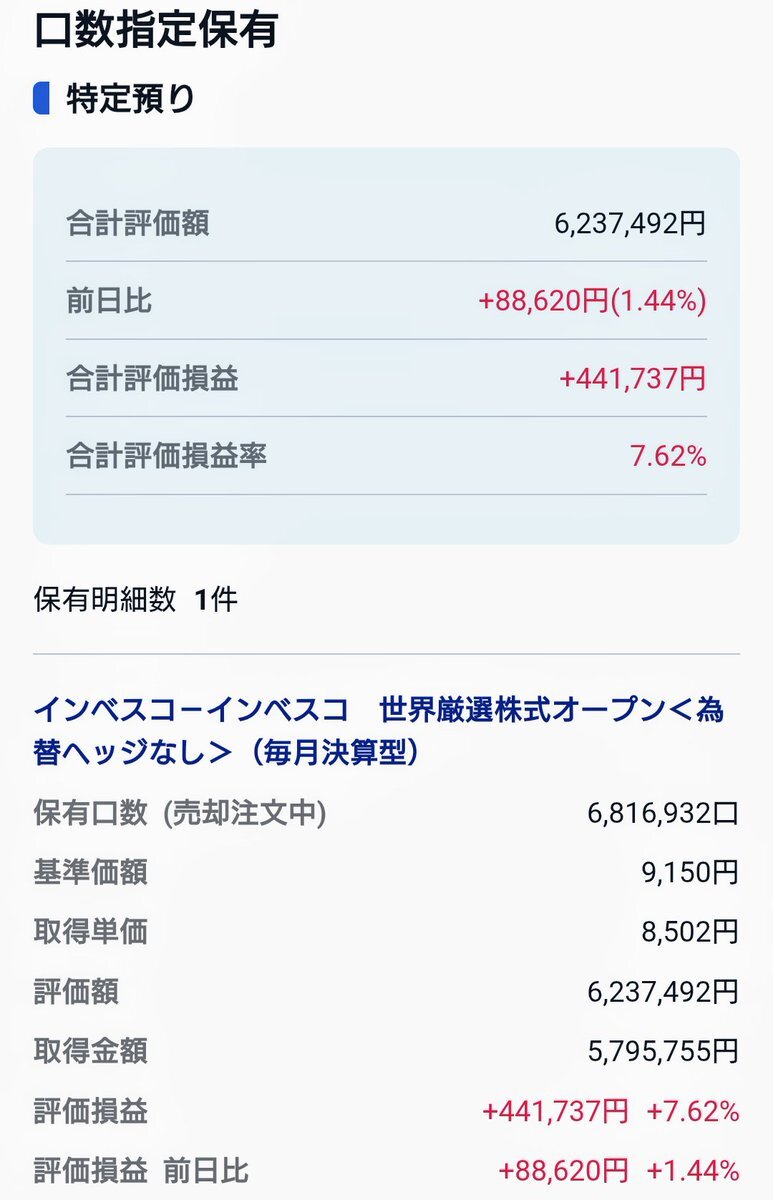Screen dimensions: 773x1200
Task: Tap the 評価損益 前日比 label
Action: coord(141,1170)
